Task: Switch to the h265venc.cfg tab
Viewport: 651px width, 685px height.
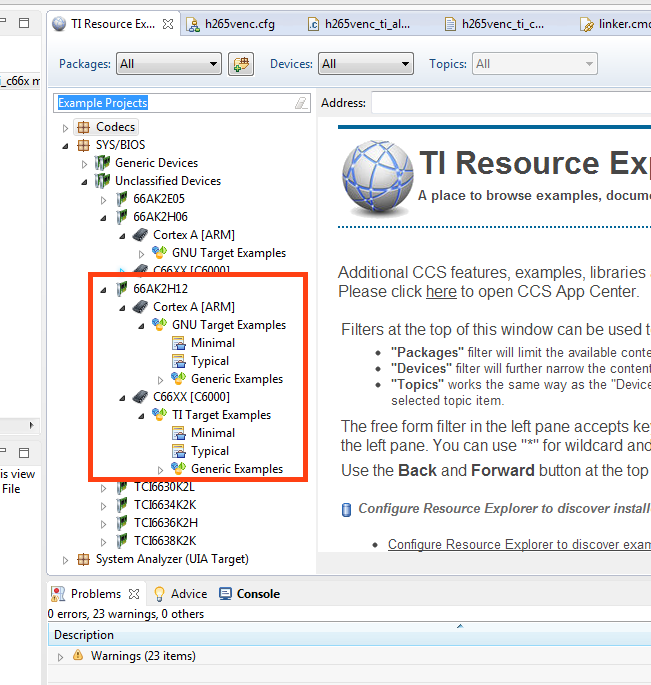Action: pos(232,24)
